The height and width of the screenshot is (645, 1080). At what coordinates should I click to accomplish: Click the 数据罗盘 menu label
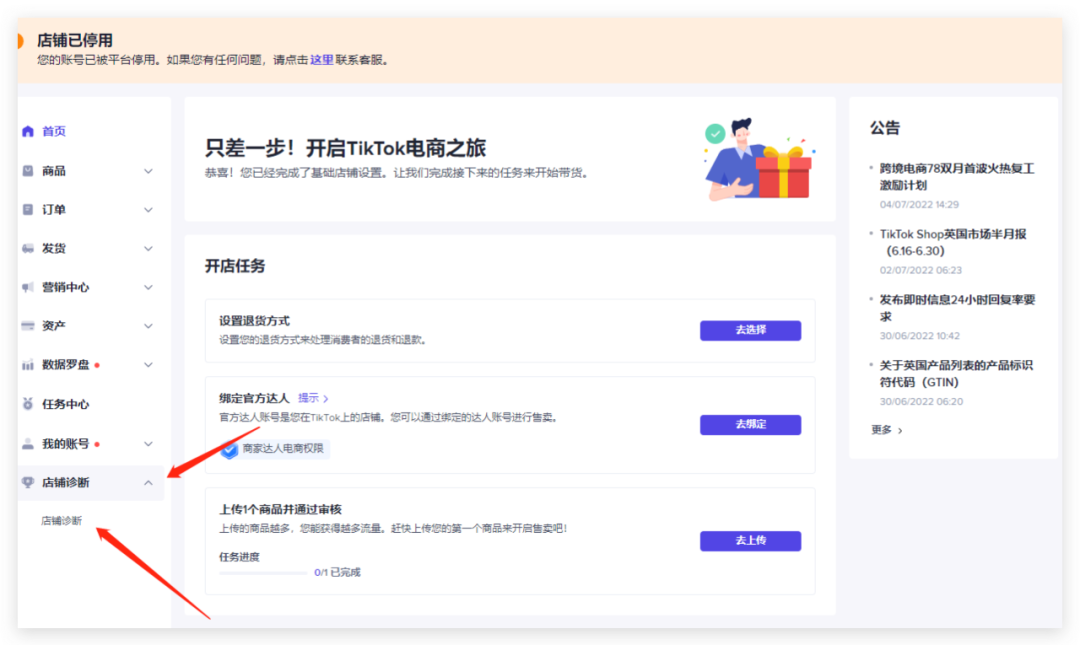pos(65,365)
